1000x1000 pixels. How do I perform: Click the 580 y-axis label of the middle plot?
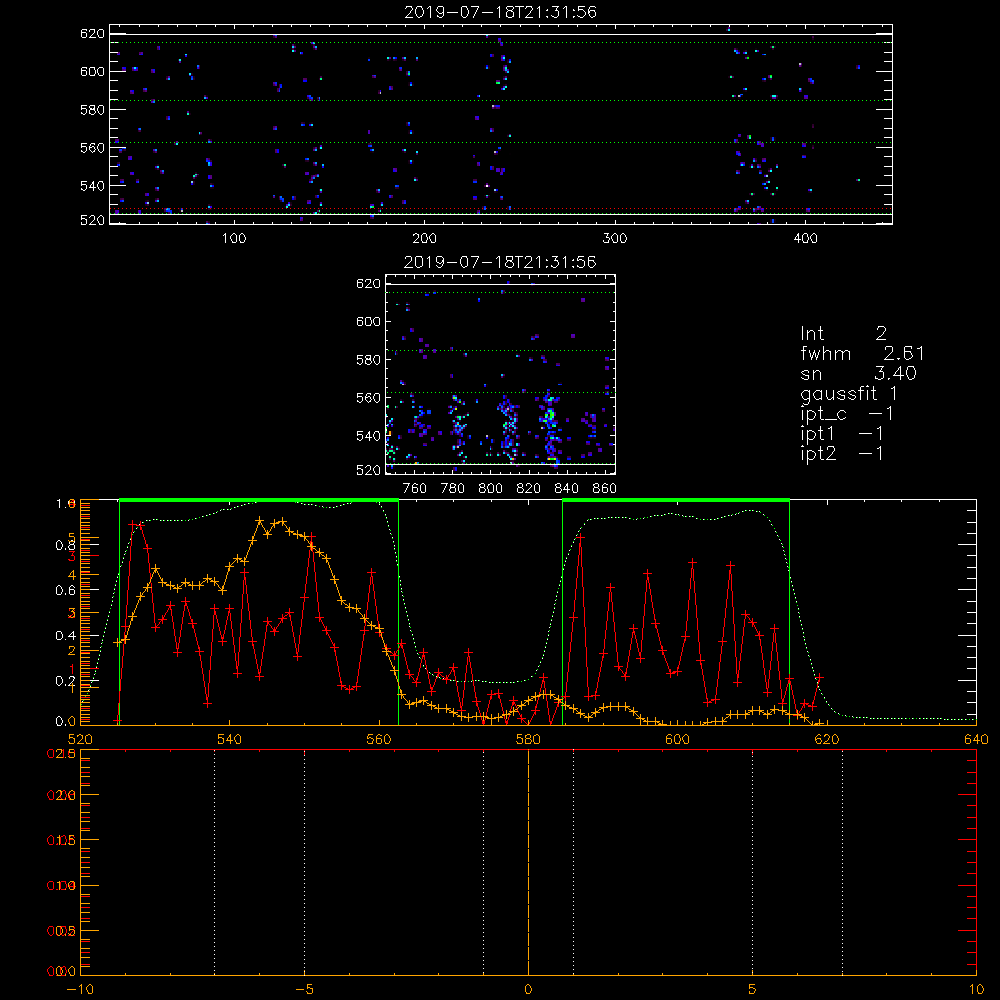point(369,360)
